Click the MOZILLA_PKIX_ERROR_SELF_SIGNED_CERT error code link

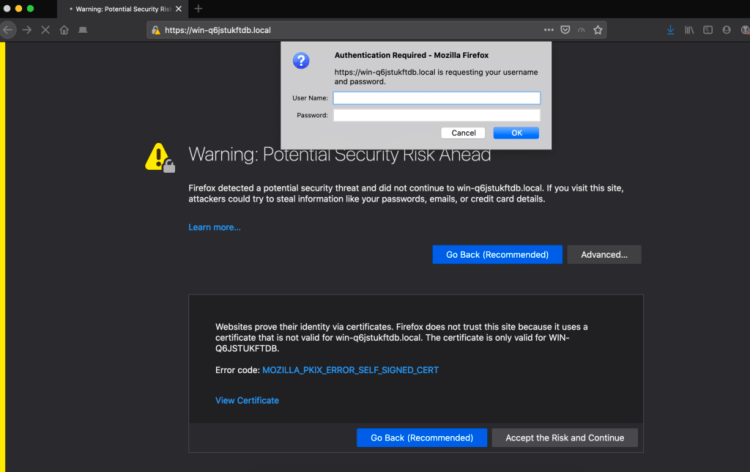click(x=350, y=370)
